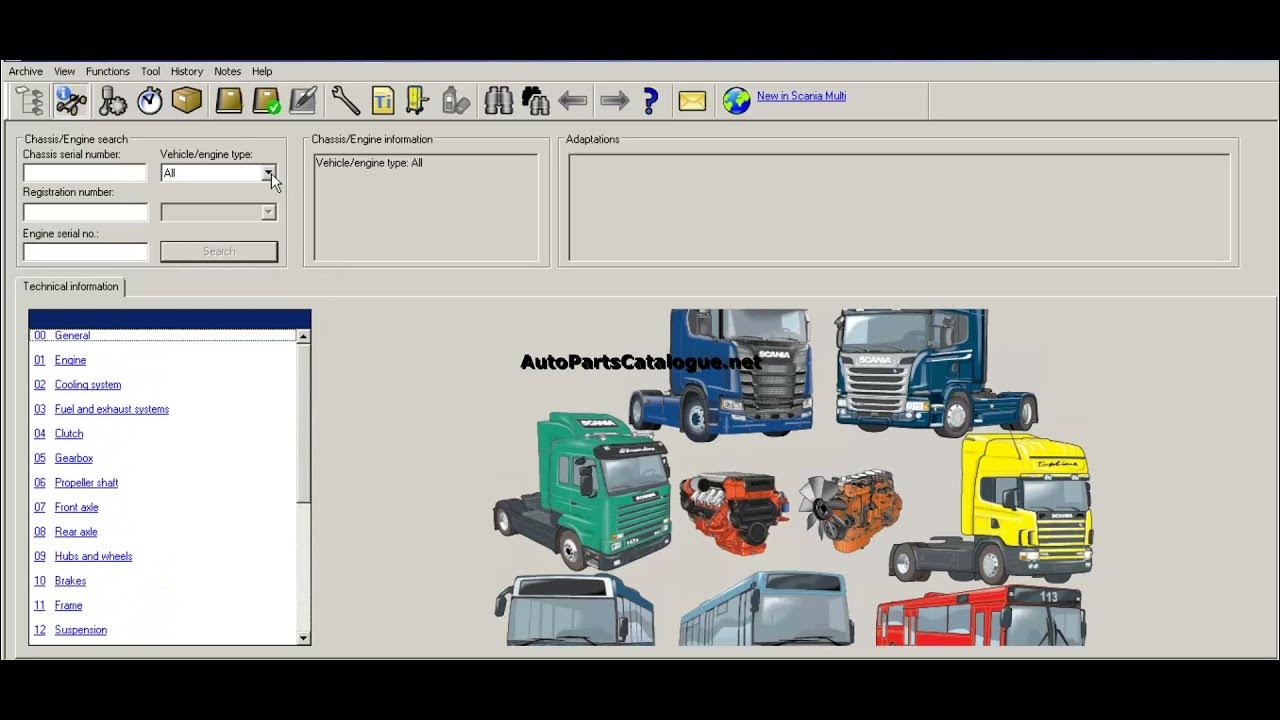Select the technical information toolbar icon
This screenshot has height=720, width=1280.
[x=71, y=100]
